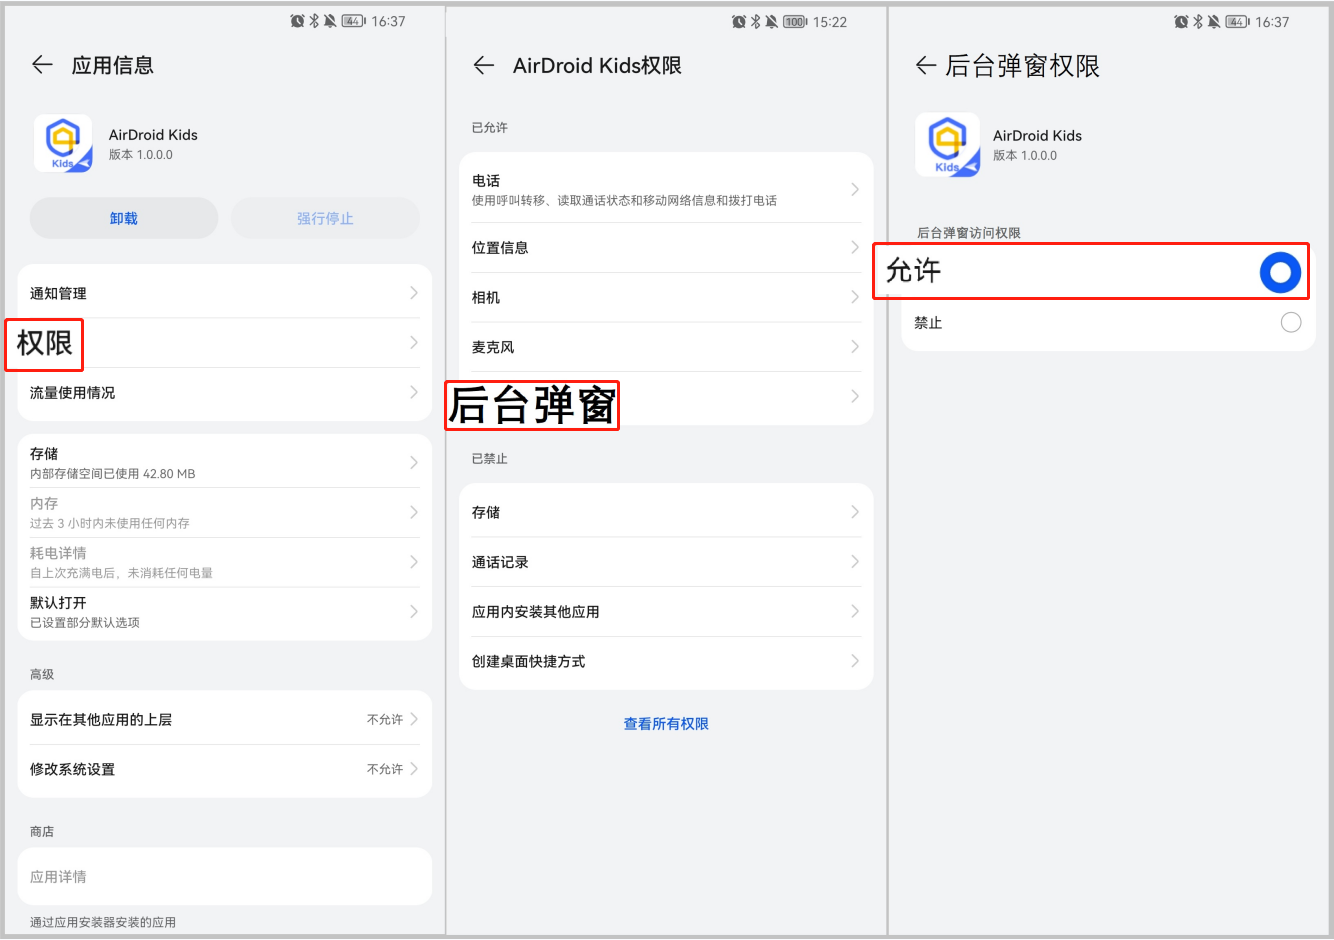Tap 卸载 button
The width and height of the screenshot is (1334, 940).
coord(124,218)
